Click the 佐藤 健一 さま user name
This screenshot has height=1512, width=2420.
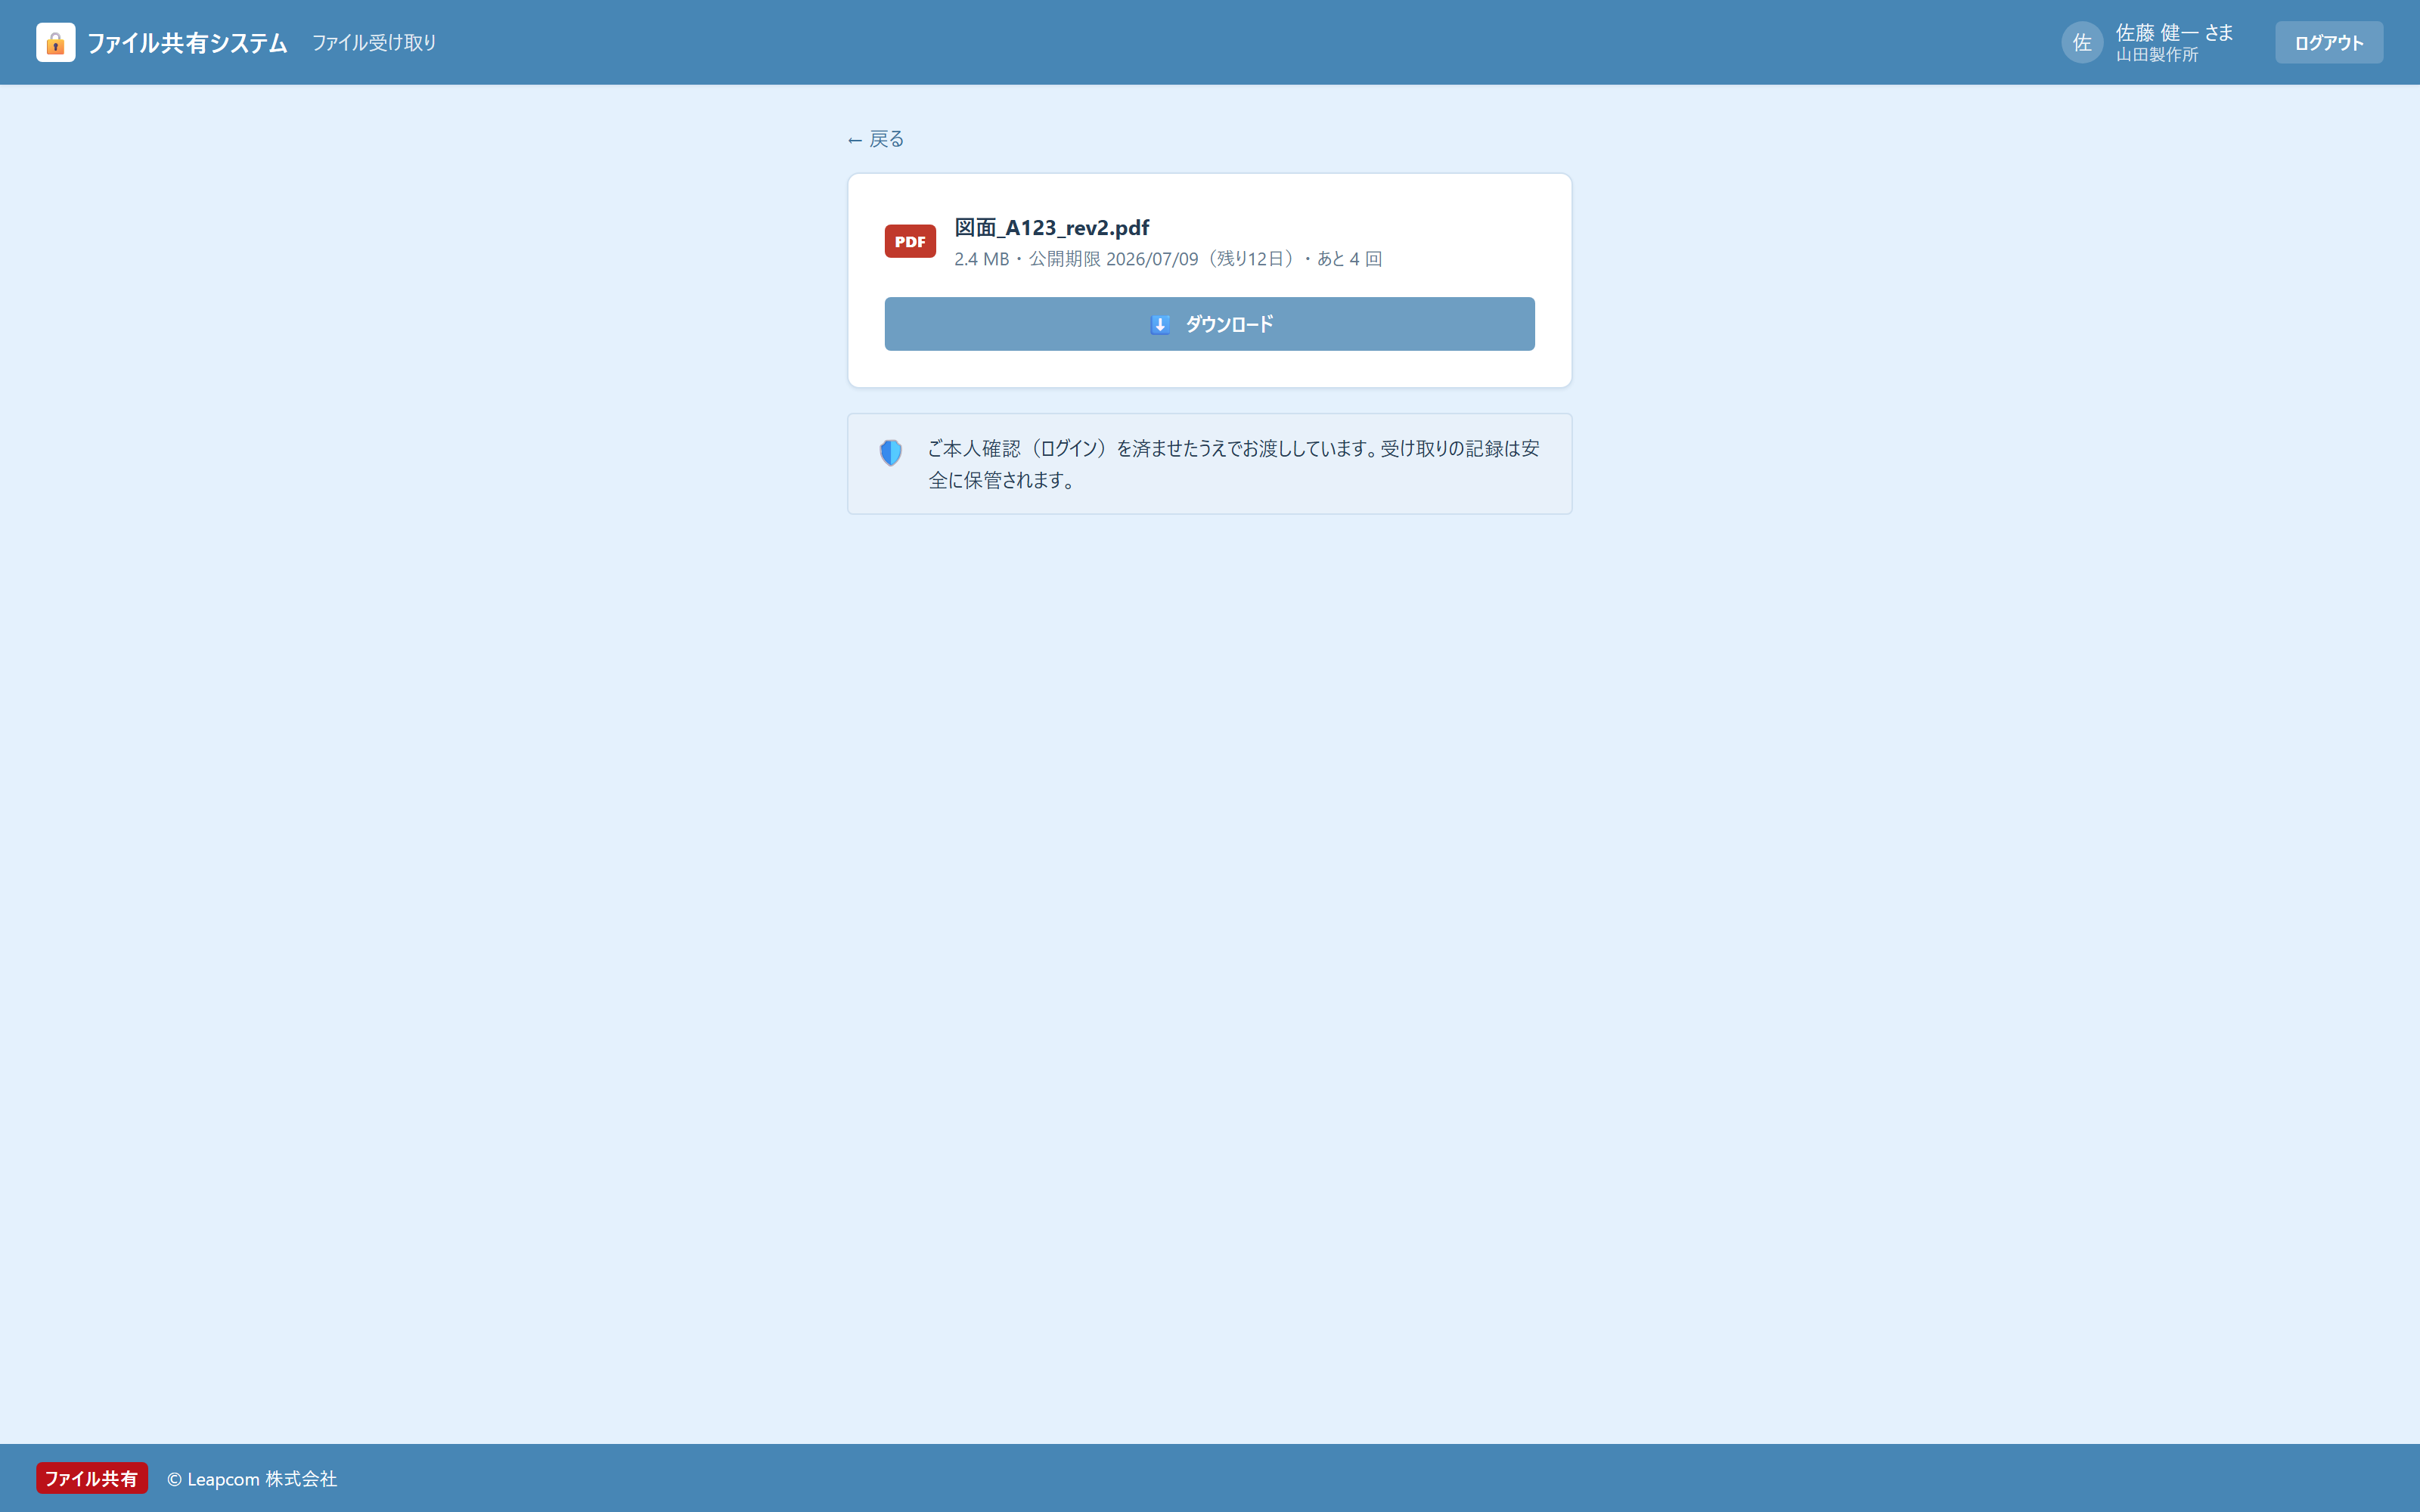(x=2174, y=32)
